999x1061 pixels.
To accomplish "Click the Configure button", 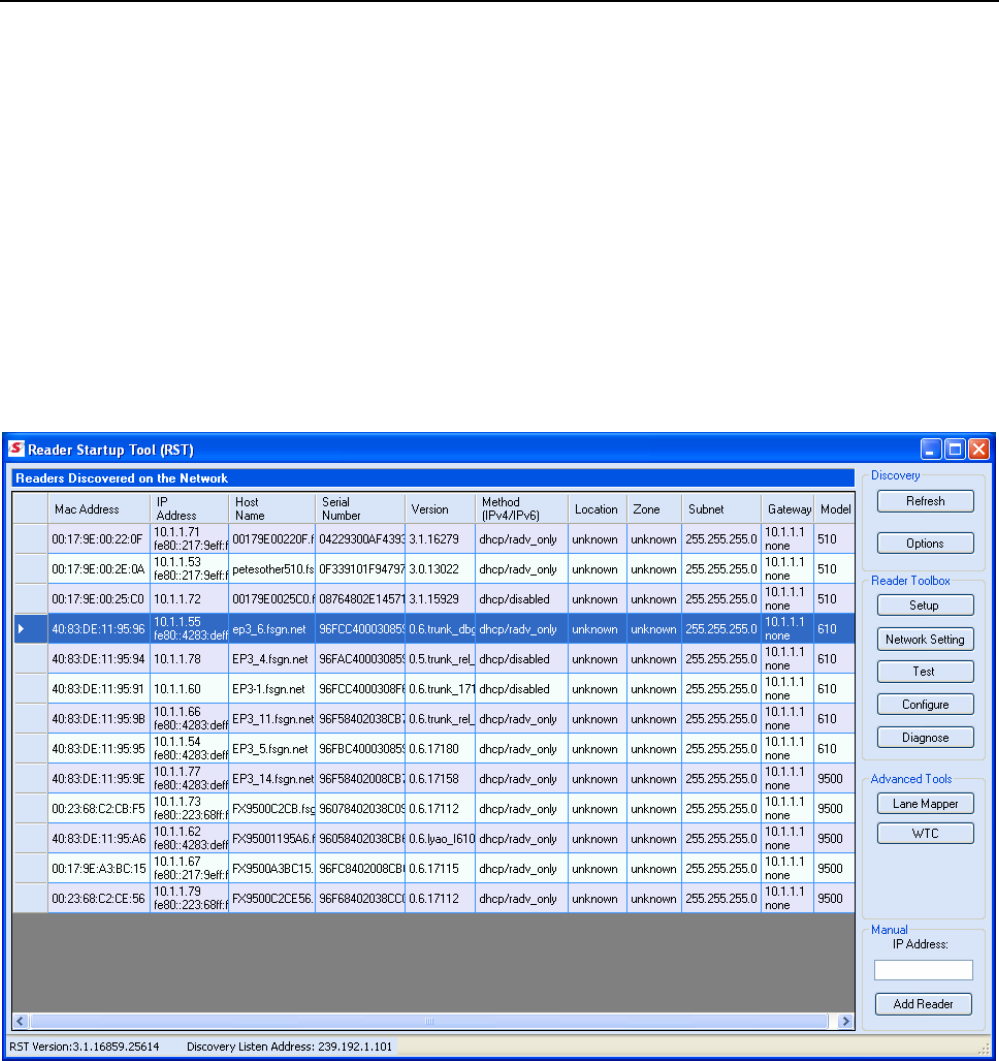I will (925, 705).
